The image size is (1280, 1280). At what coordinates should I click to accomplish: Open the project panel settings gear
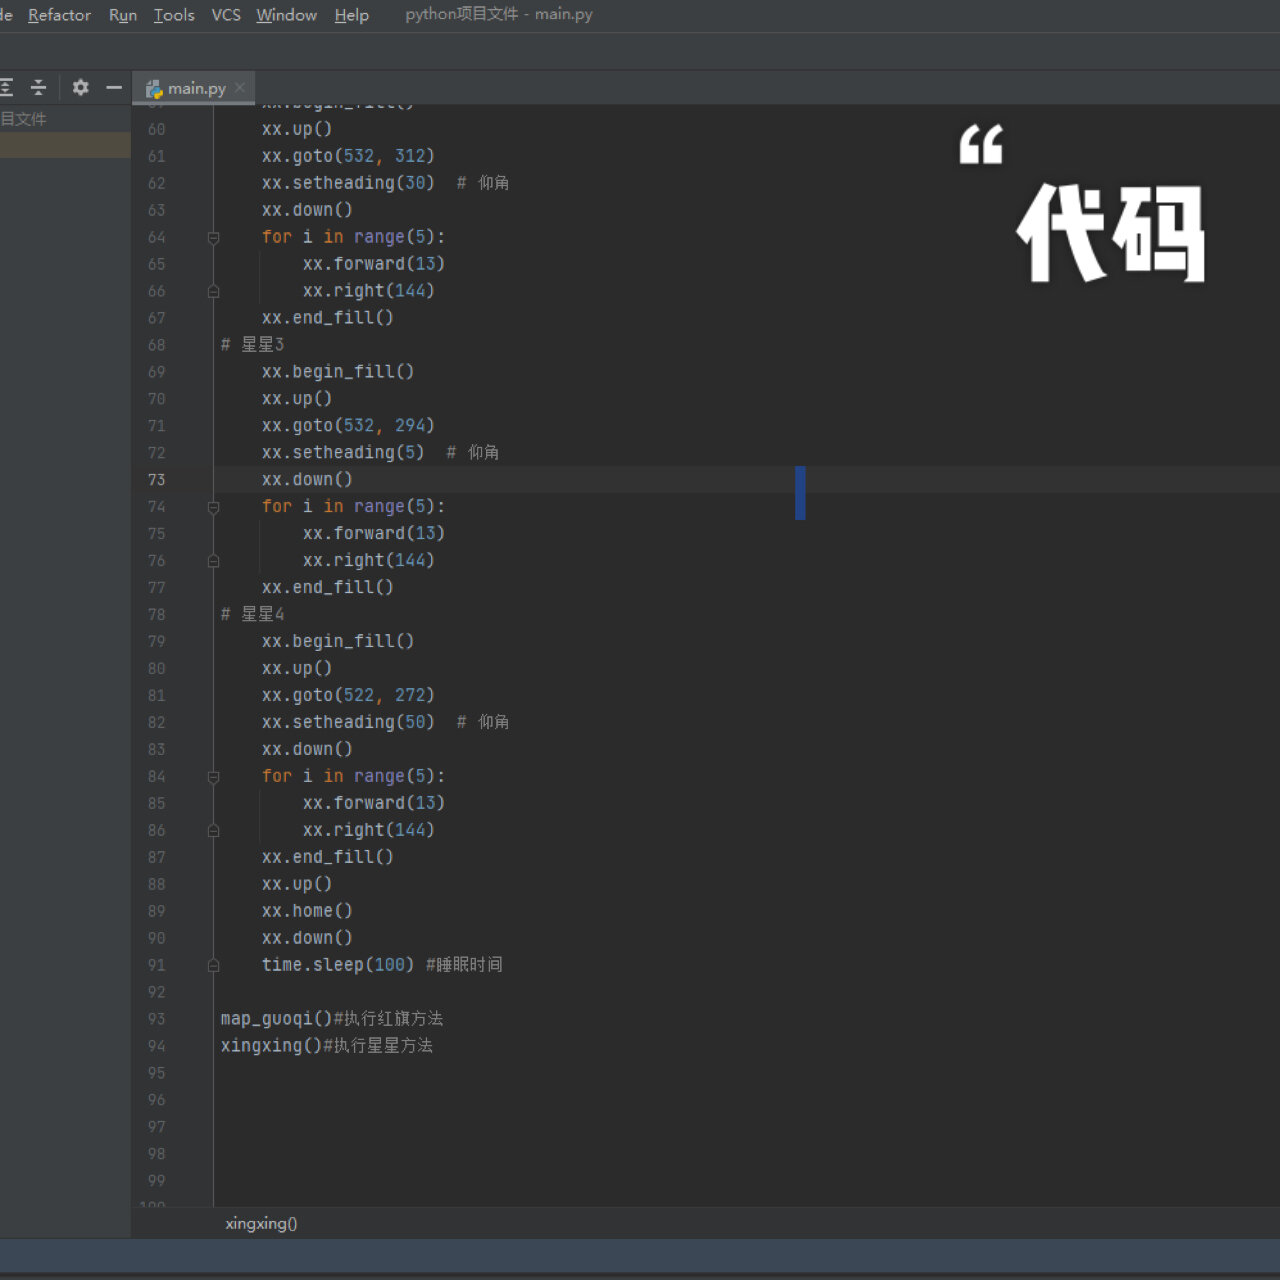(80, 87)
